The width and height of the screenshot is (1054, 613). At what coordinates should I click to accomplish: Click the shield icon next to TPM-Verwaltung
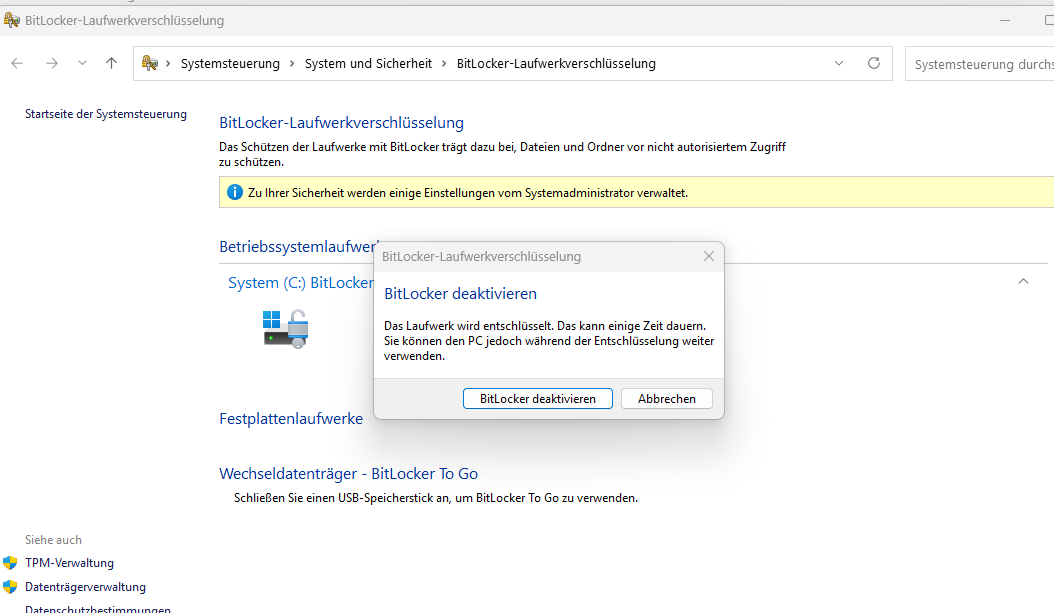click(10, 563)
